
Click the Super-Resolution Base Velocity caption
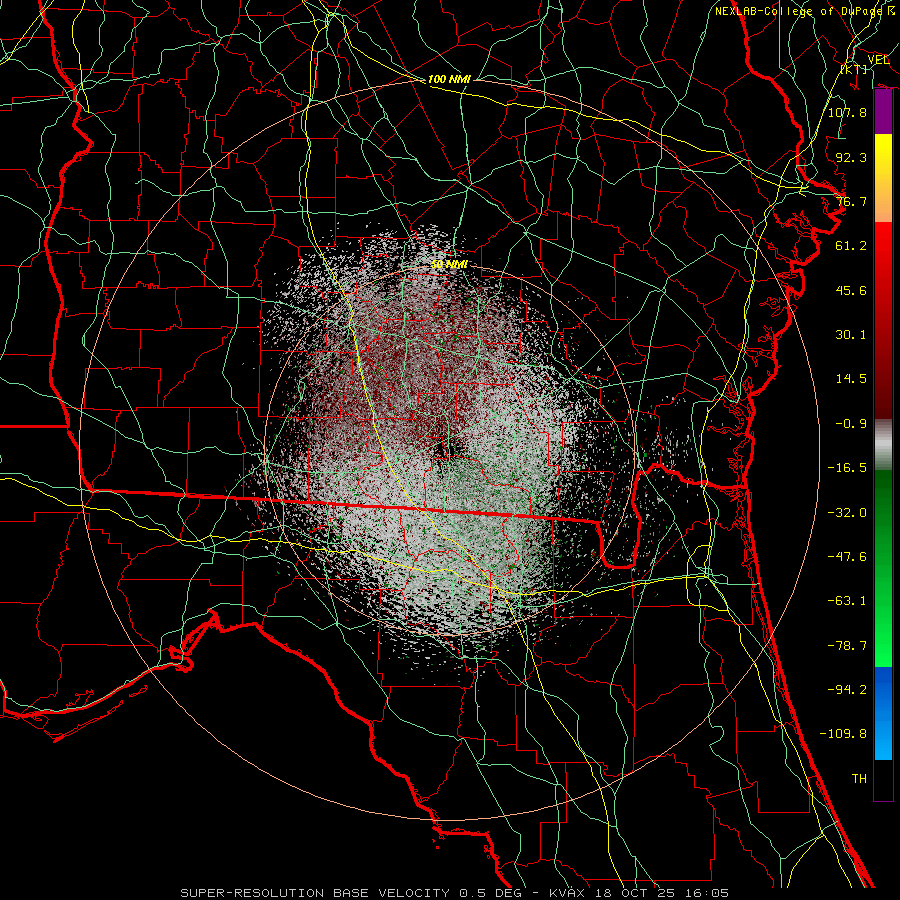[x=455, y=893]
